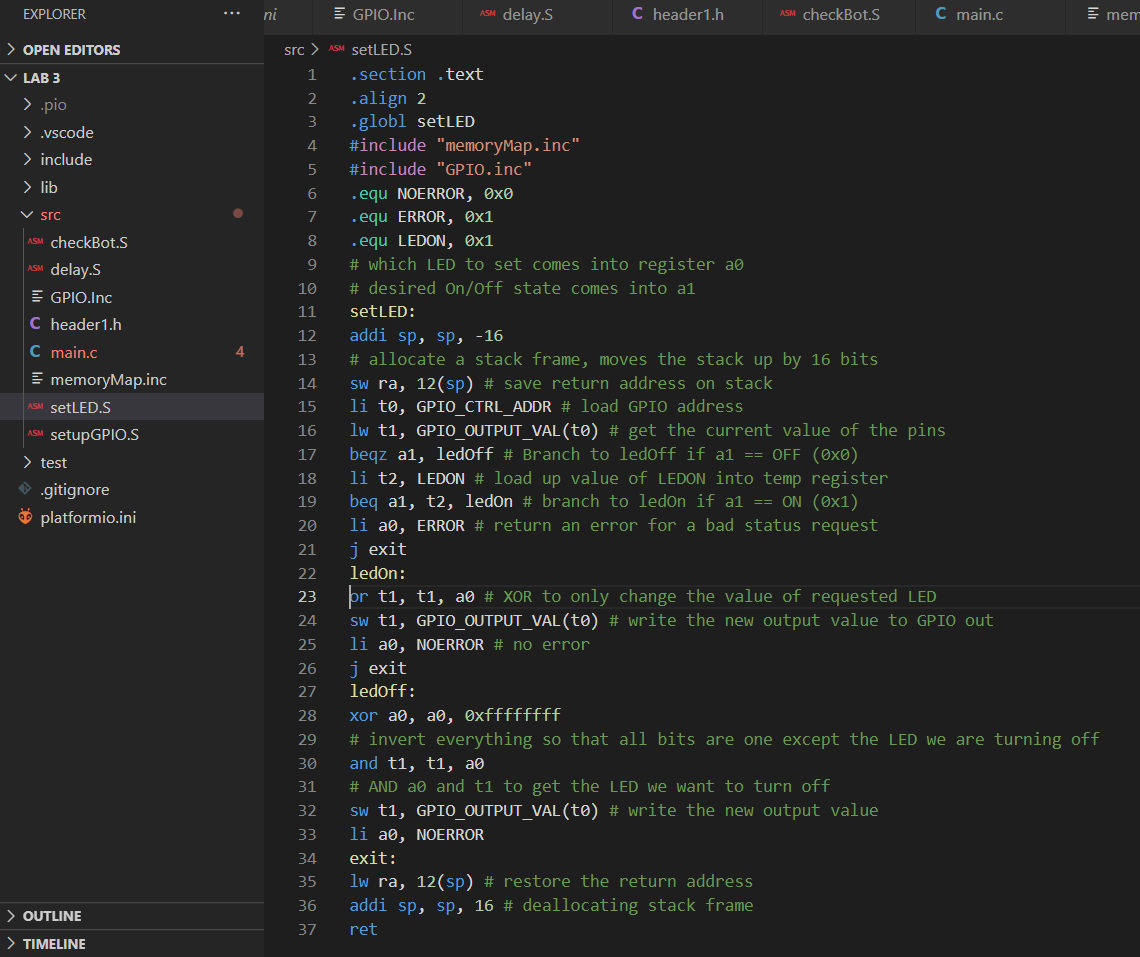Image resolution: width=1140 pixels, height=957 pixels.
Task: Click the ledOn: label in code
Action: [377, 573]
